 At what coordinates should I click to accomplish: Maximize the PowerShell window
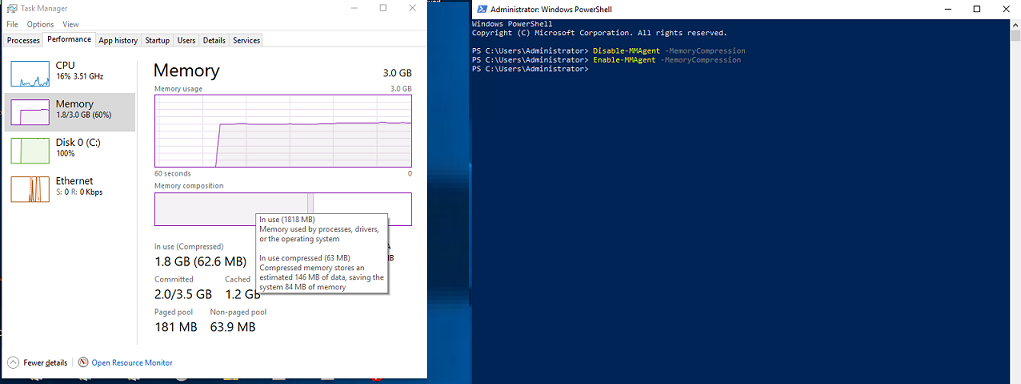[977, 9]
